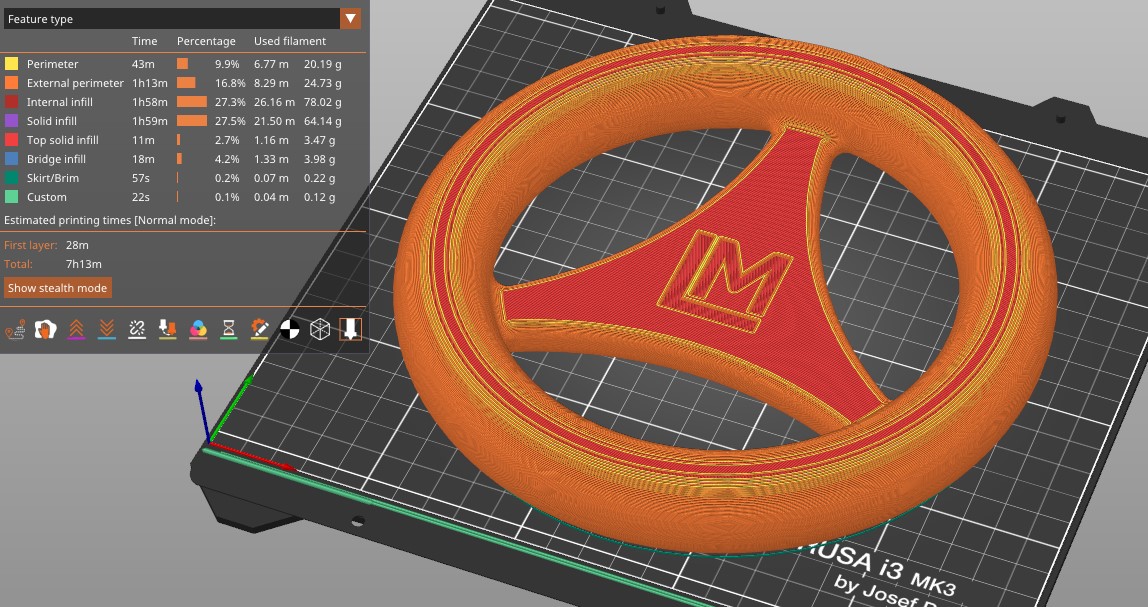1148x607 pixels.
Task: Select the Top solid infill label
Action: click(63, 140)
